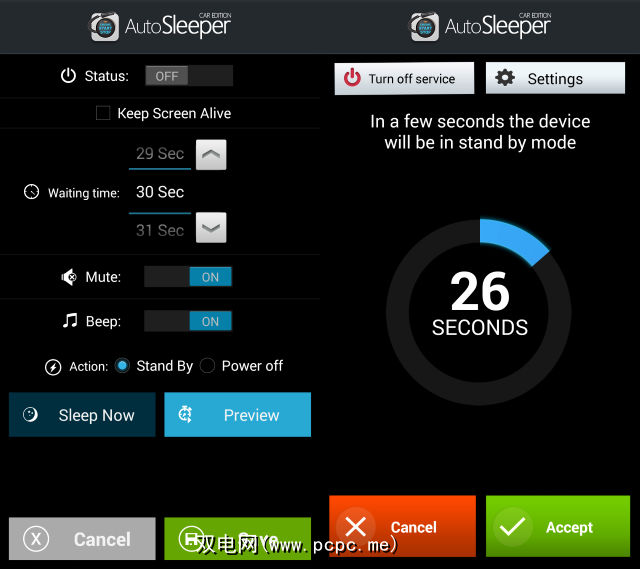Click the circled X icon in gray Cancel

tap(36, 539)
